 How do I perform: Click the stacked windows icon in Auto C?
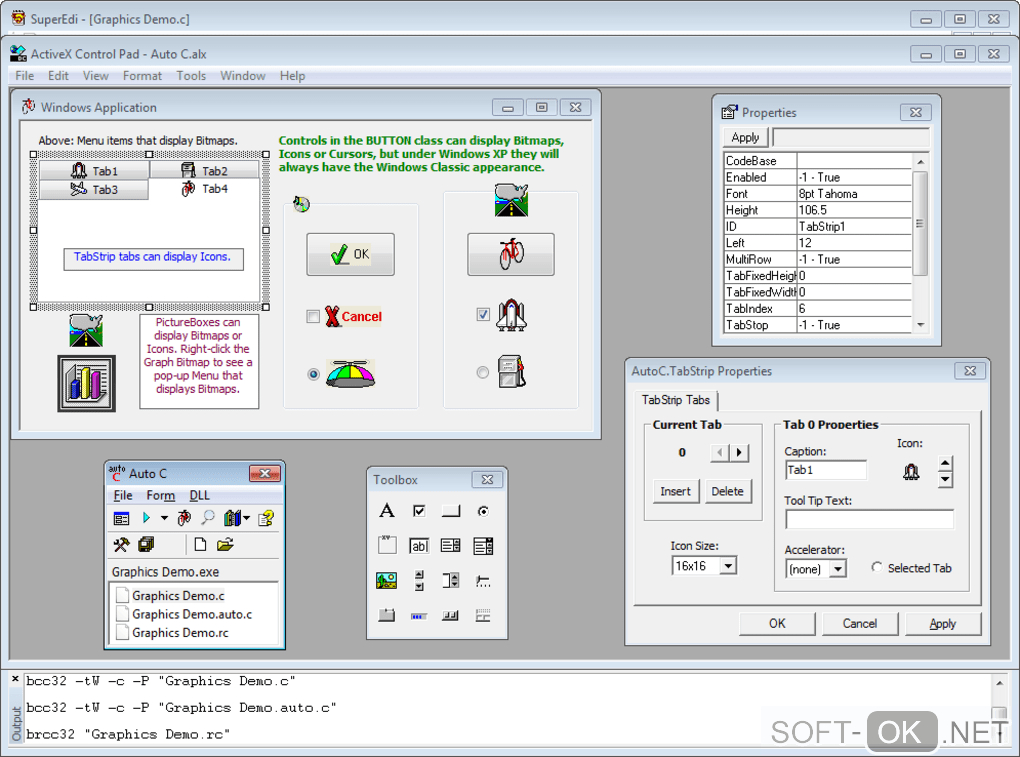[146, 544]
